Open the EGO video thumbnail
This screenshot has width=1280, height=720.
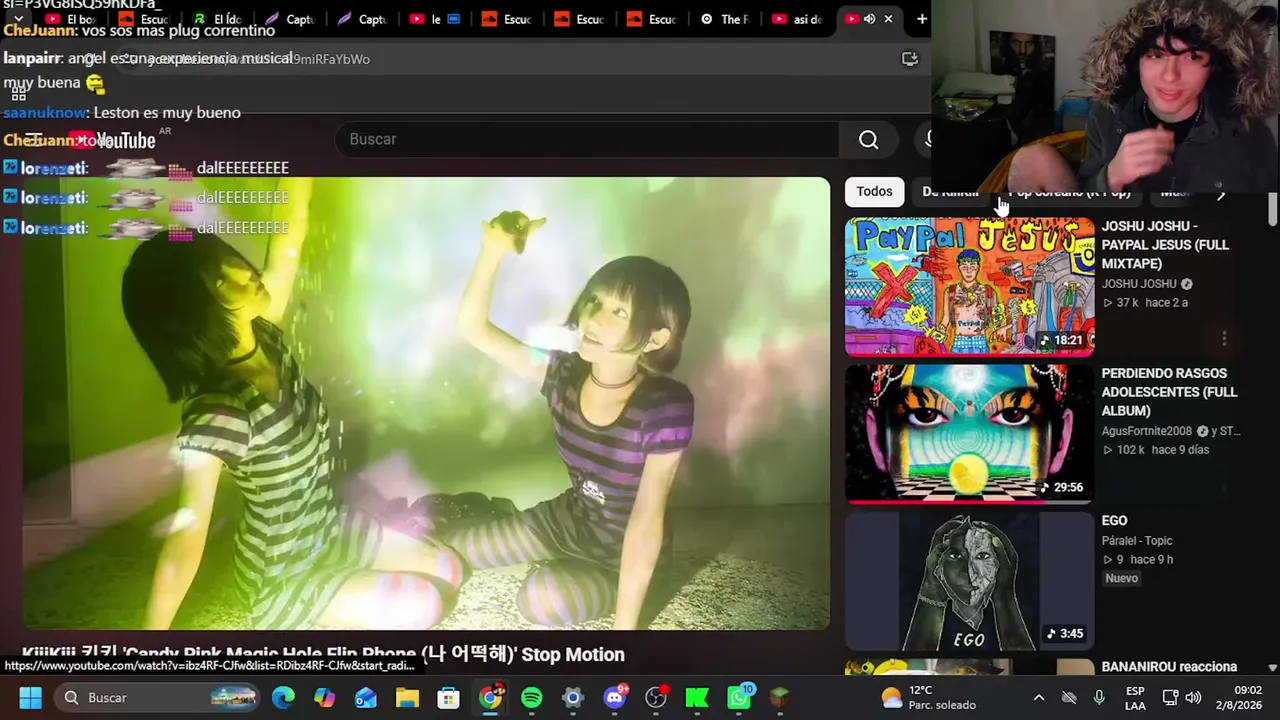pos(969,581)
